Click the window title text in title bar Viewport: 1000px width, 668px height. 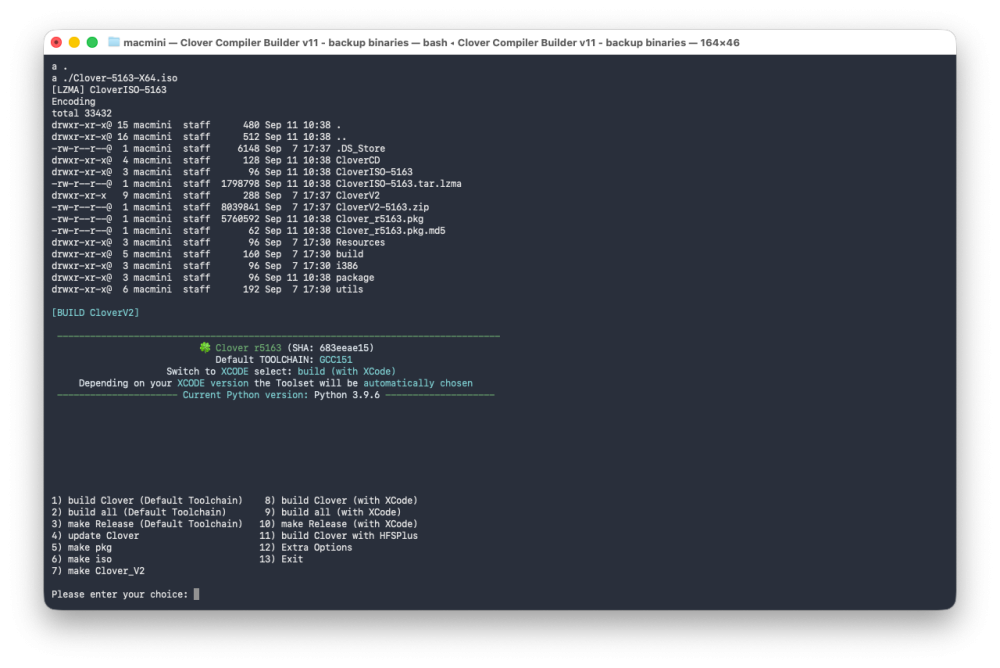click(431, 43)
